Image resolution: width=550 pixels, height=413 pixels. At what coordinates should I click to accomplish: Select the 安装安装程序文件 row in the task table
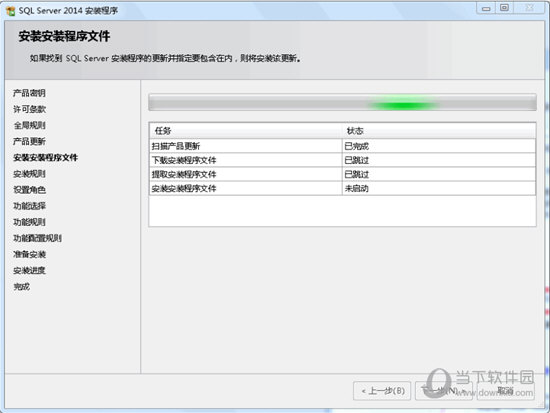pyautogui.click(x=342, y=188)
